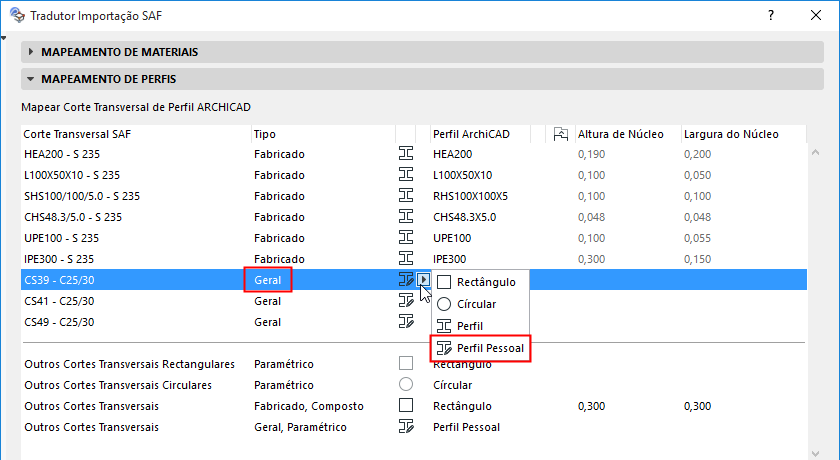This screenshot has width=840, height=460.
Task: Select the CHS48.3/5.0 - S 235 row
Action: [x=414, y=217]
